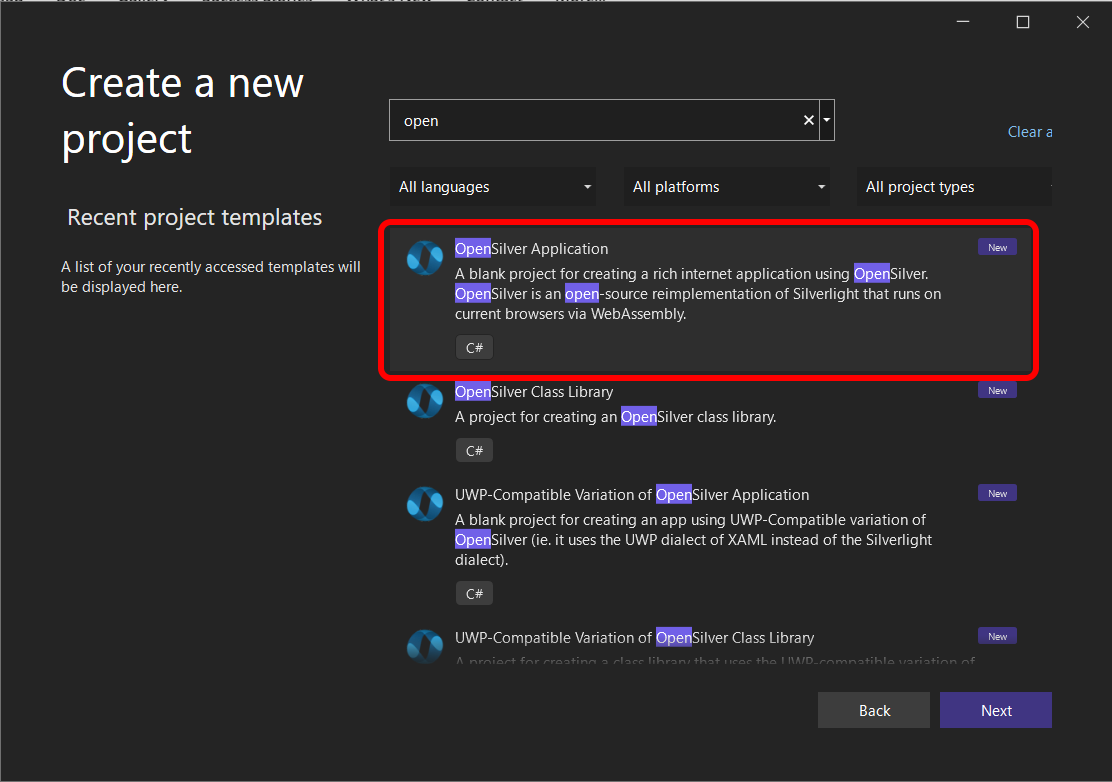The height and width of the screenshot is (782, 1112).
Task: Click the OpenSilver Application template icon
Action: coord(425,257)
